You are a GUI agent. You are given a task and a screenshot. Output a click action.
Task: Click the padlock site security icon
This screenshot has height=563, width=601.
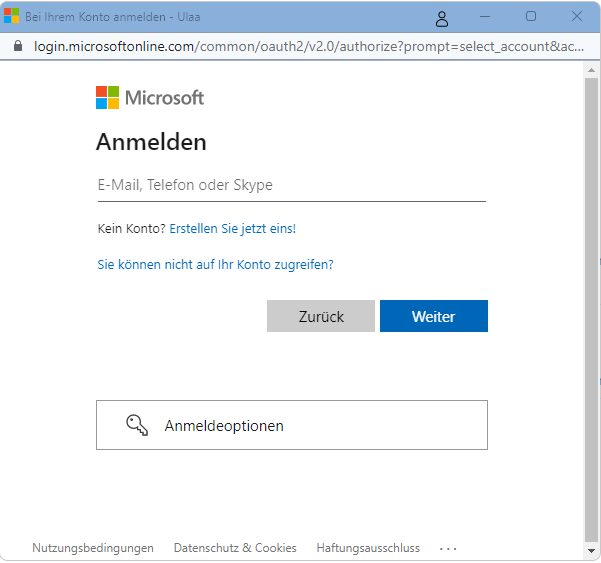coord(18,46)
